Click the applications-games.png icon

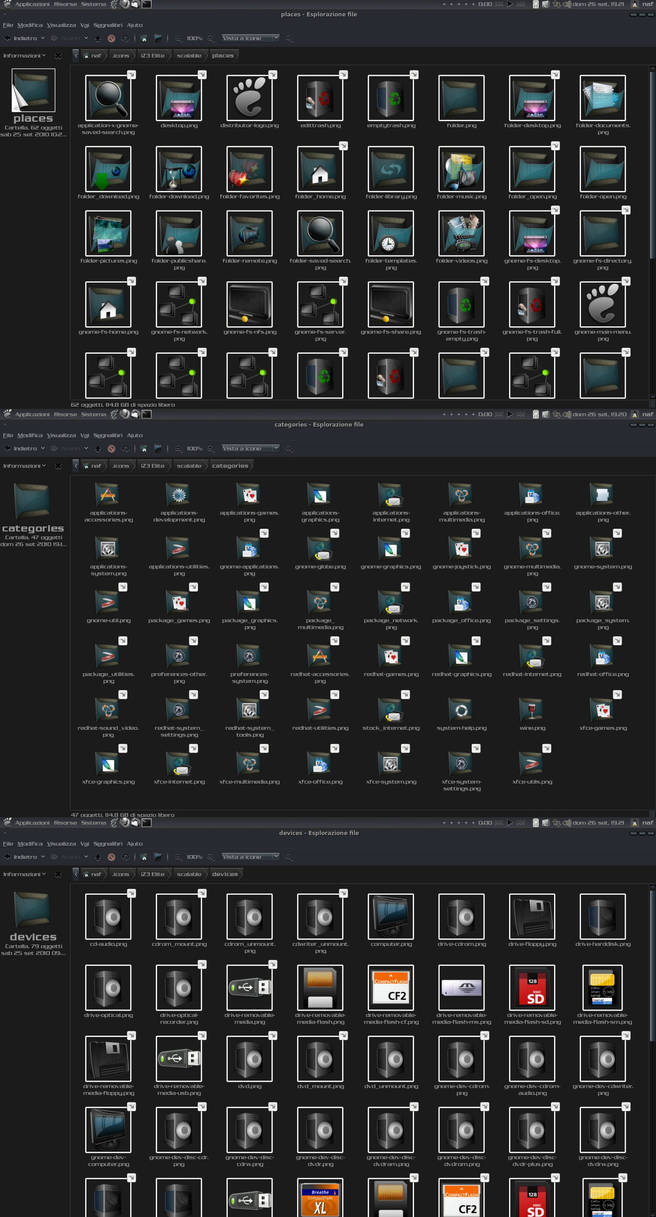click(x=248, y=495)
